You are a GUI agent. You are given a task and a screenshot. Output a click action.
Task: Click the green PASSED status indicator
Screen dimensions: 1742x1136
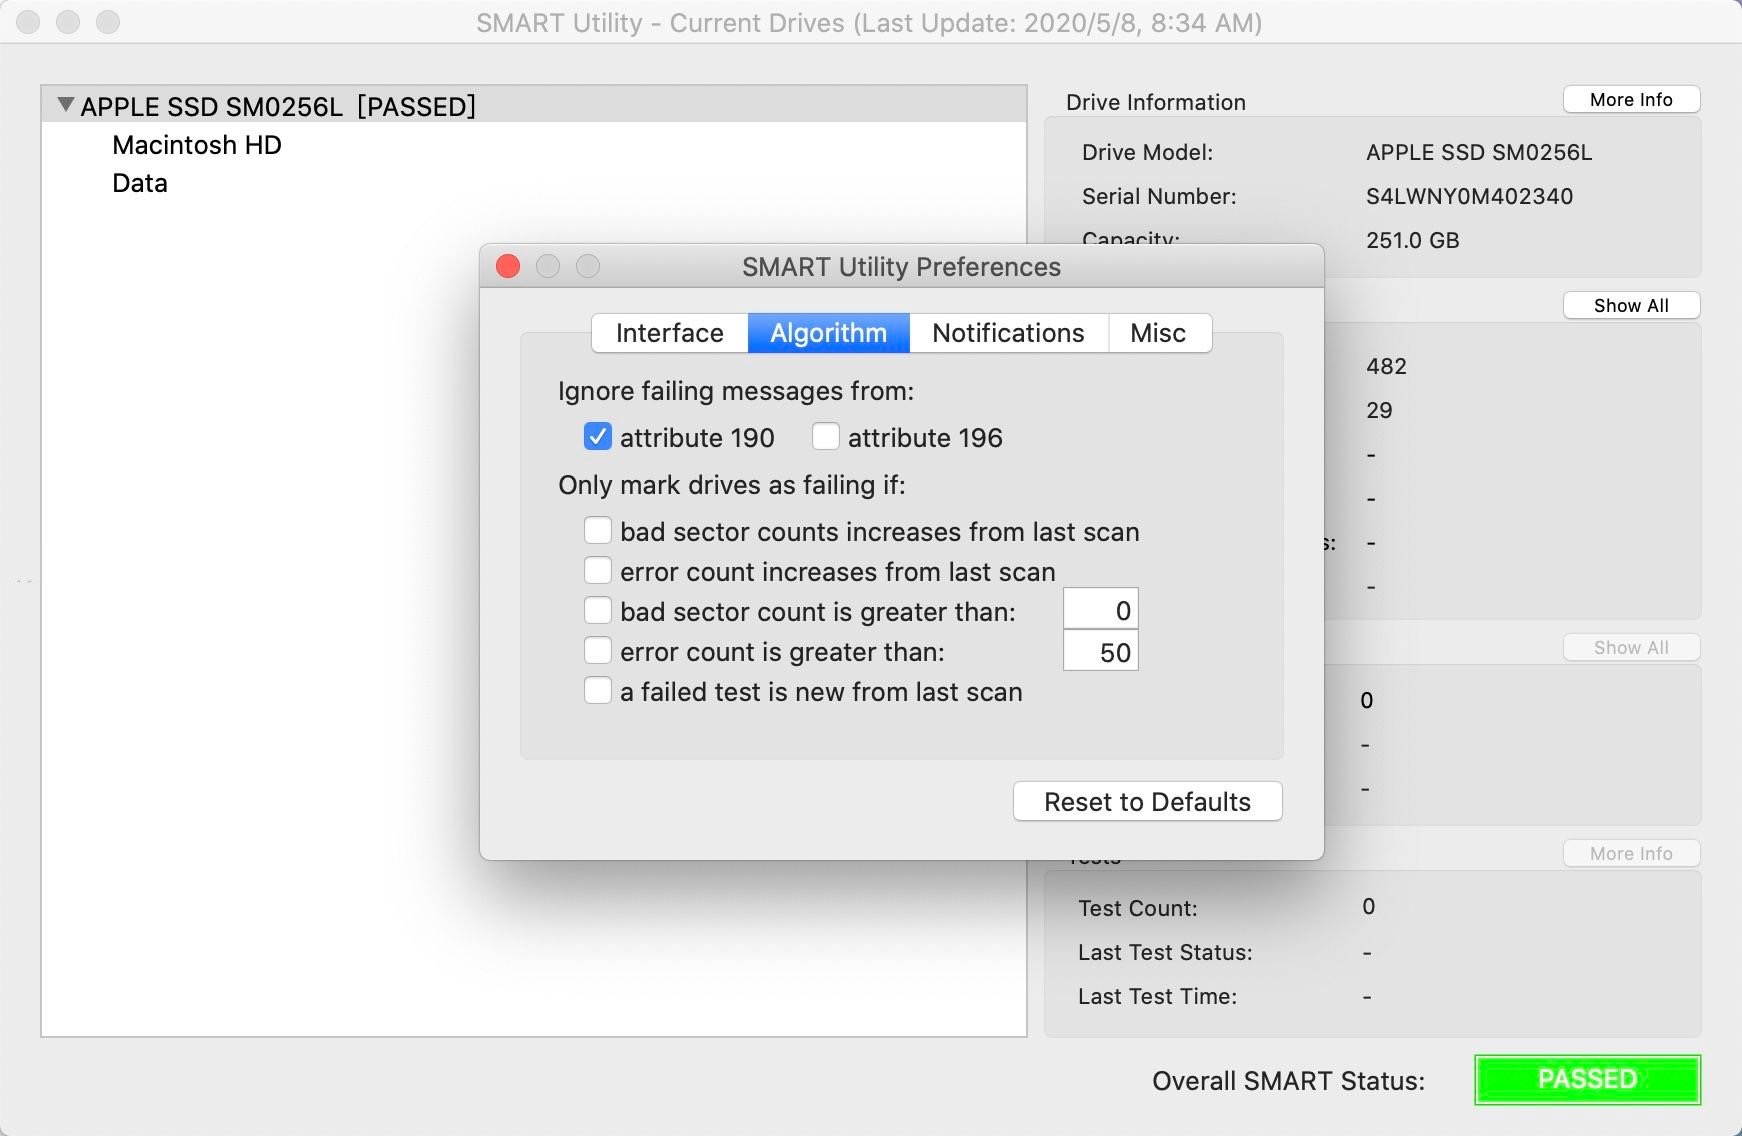click(1586, 1078)
